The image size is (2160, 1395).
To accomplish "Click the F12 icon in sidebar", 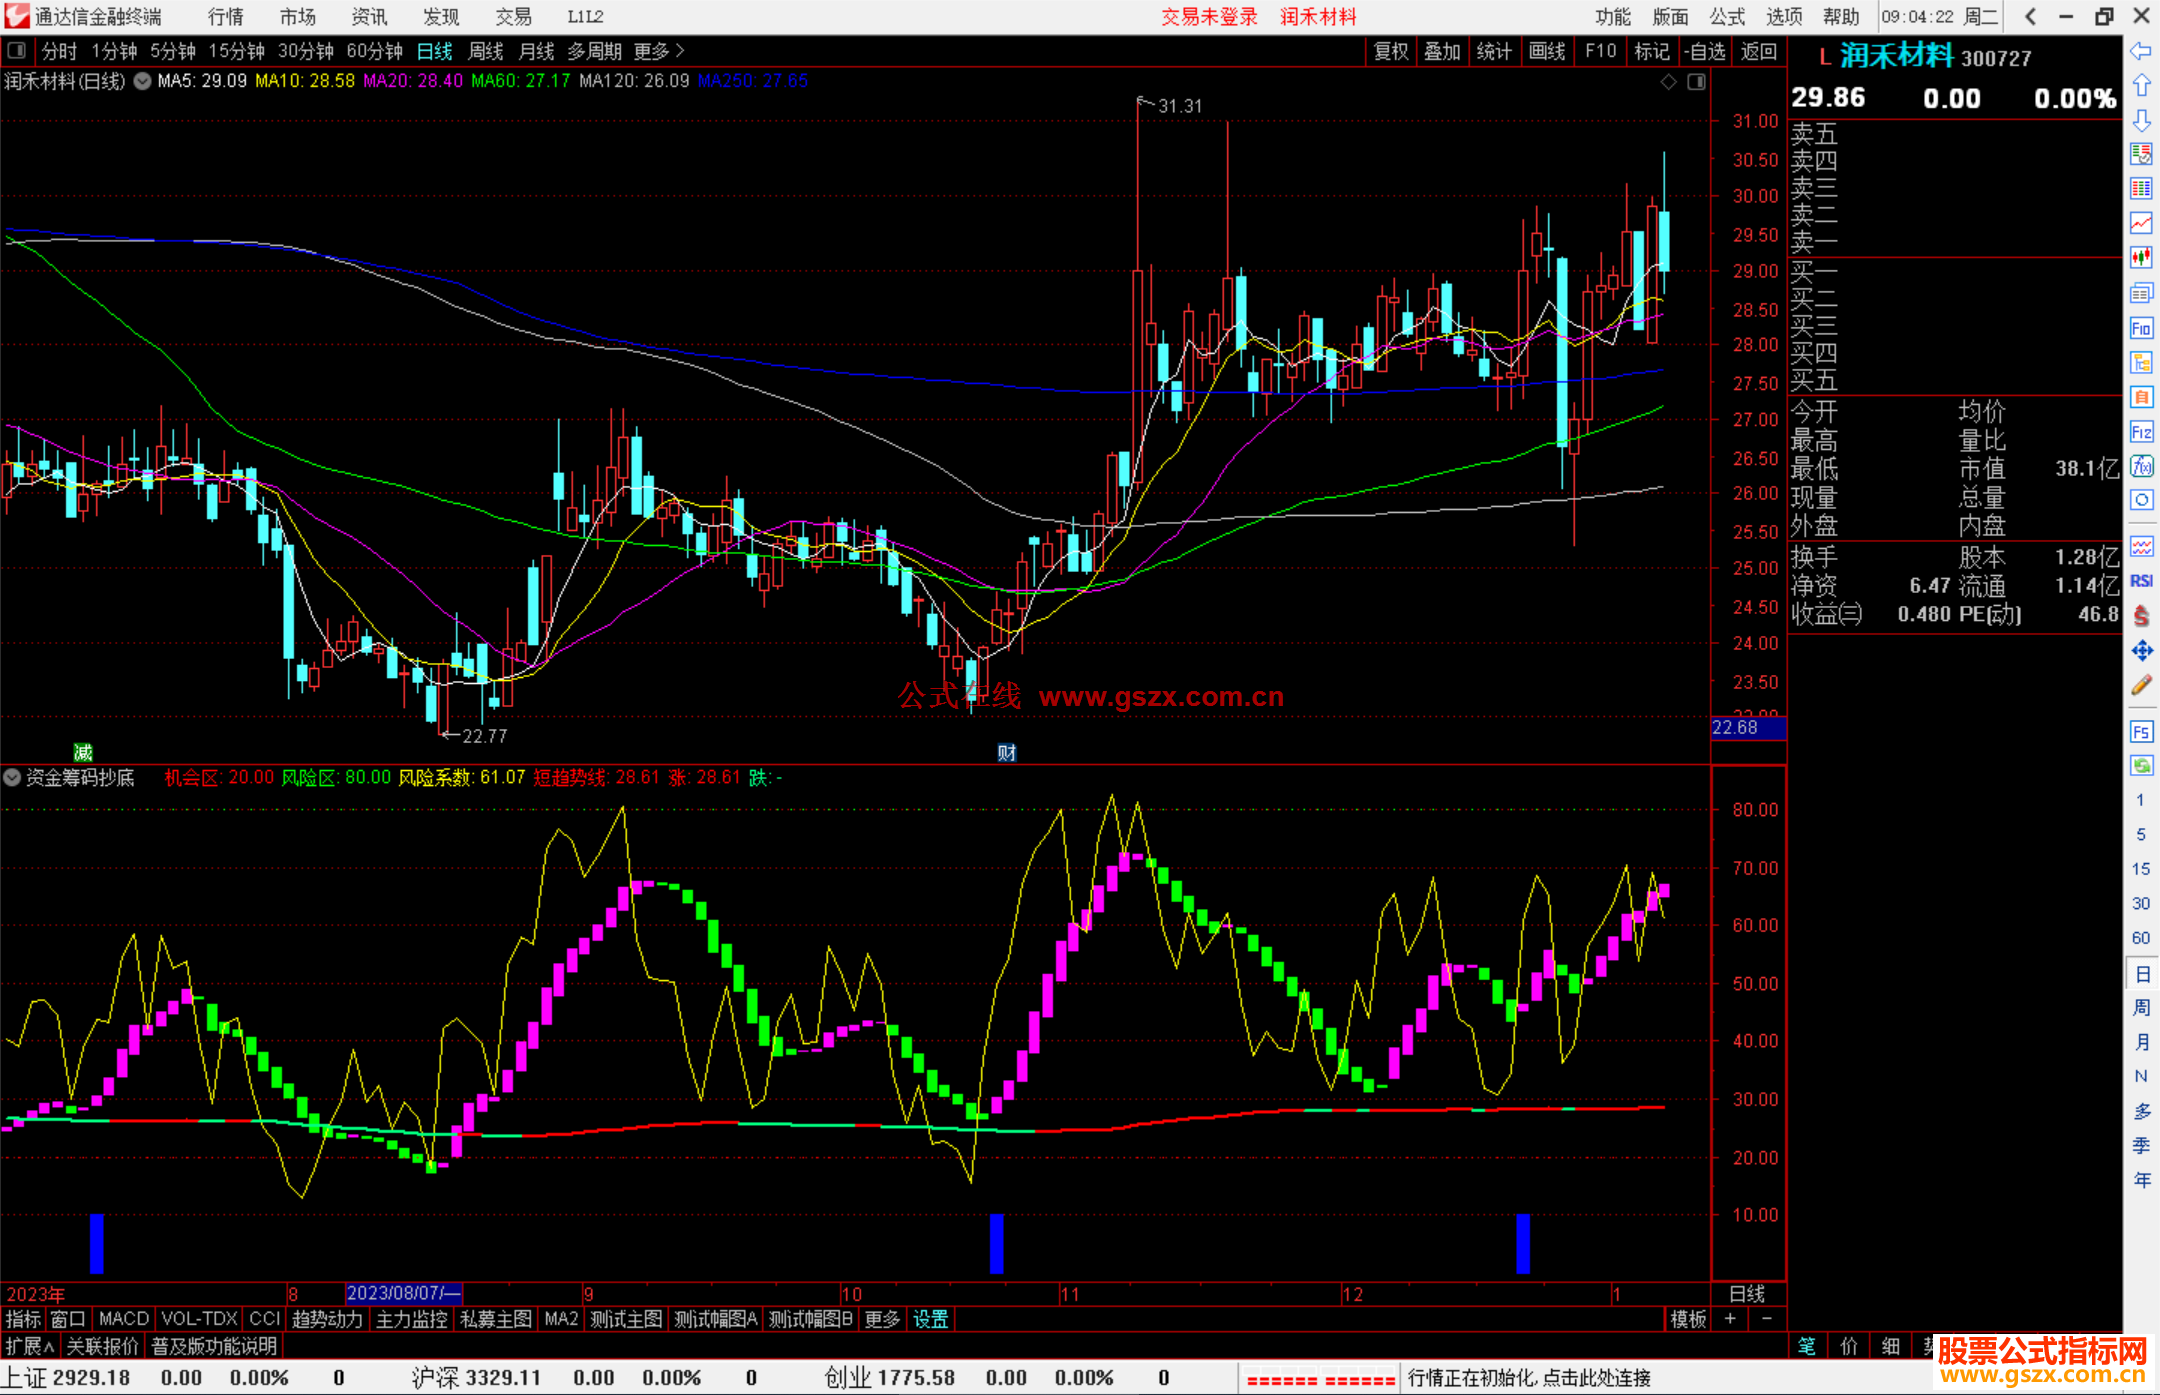I will click(x=2141, y=432).
